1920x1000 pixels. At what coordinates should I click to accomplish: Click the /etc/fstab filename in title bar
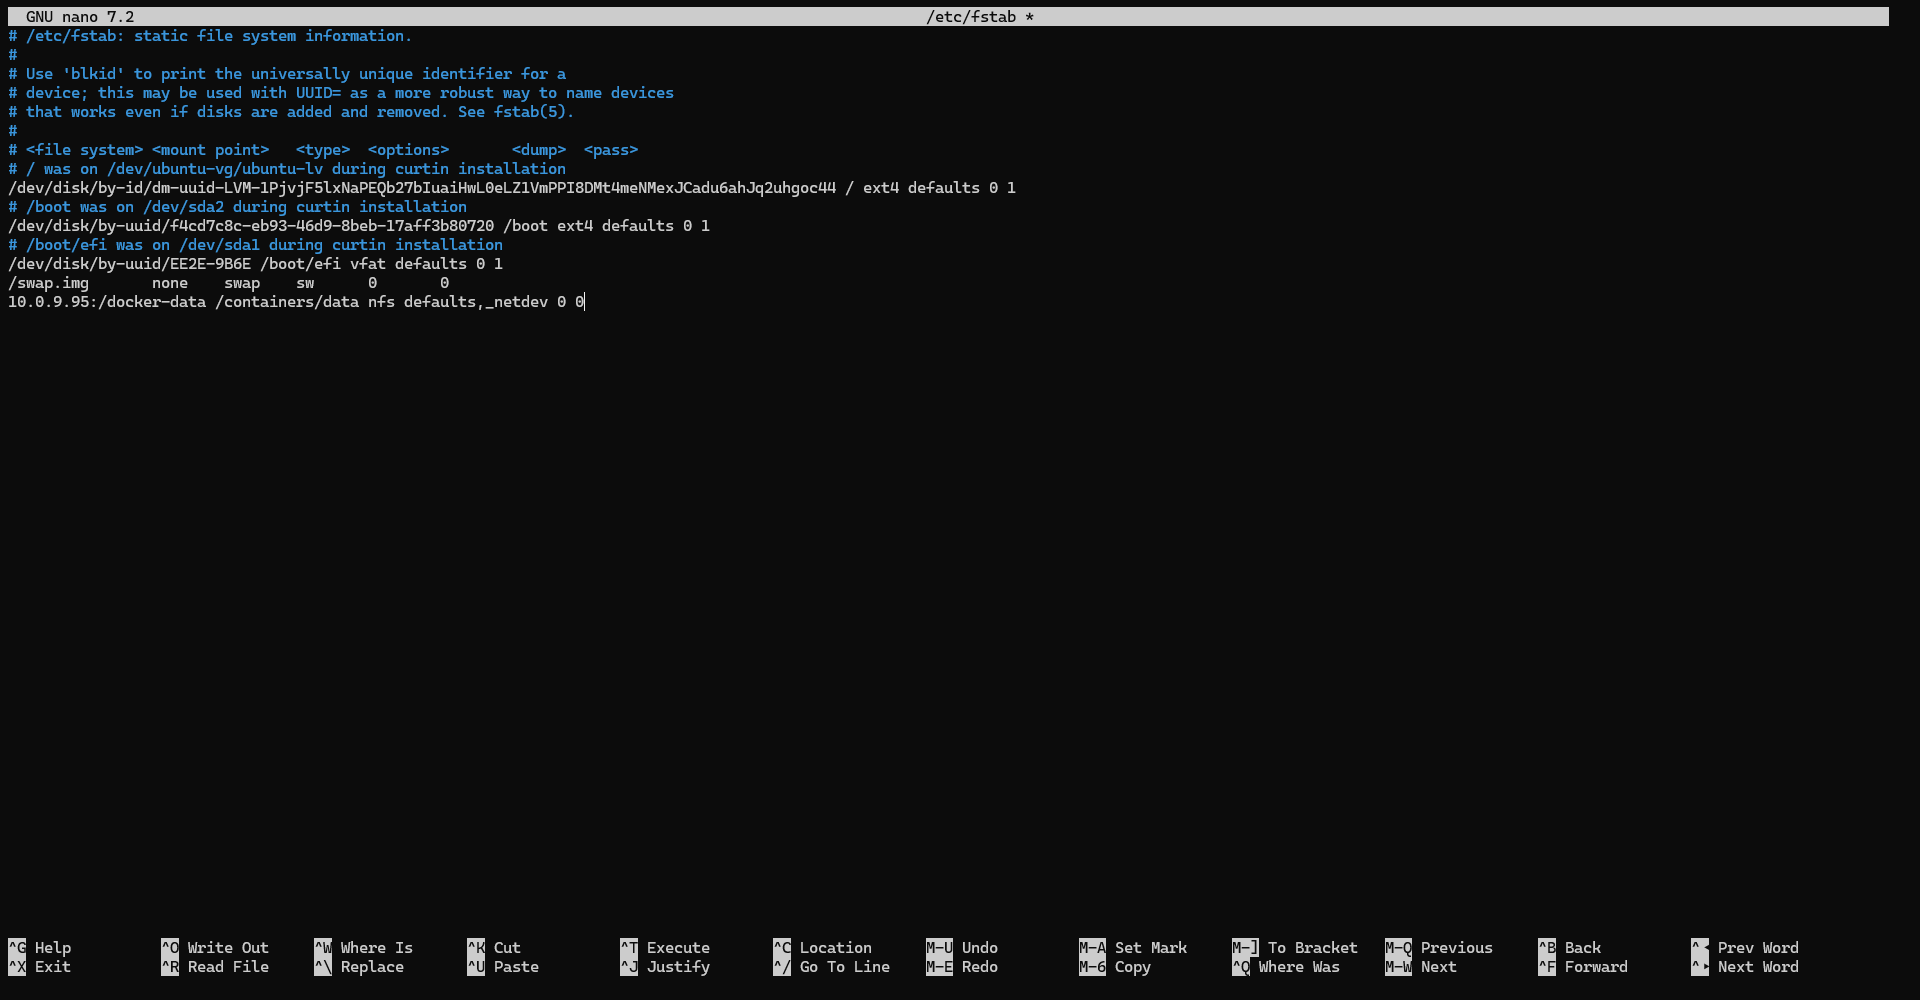[x=971, y=17]
